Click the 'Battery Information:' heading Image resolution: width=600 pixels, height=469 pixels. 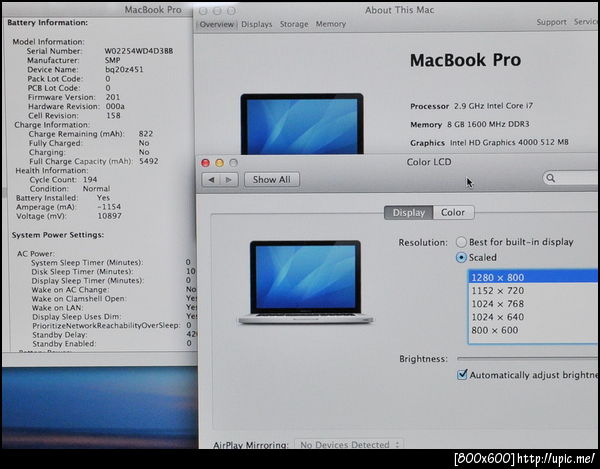pos(47,23)
